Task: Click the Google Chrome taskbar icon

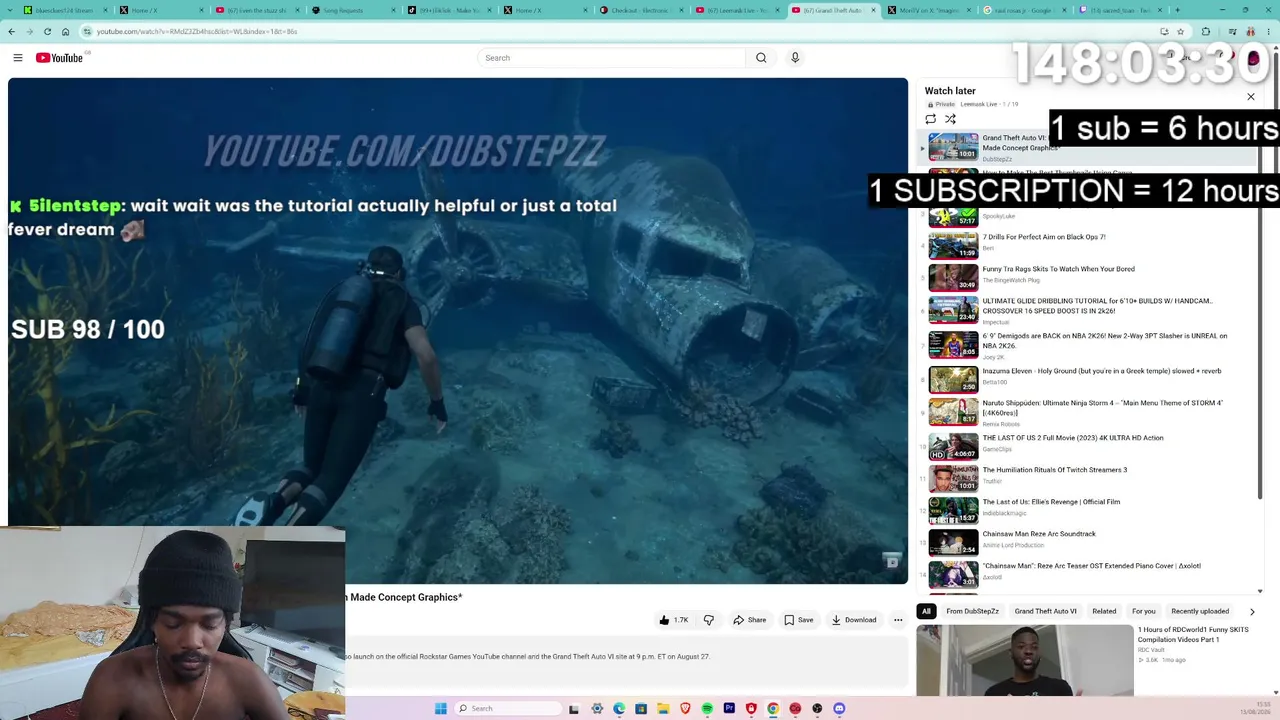Action: [773, 708]
